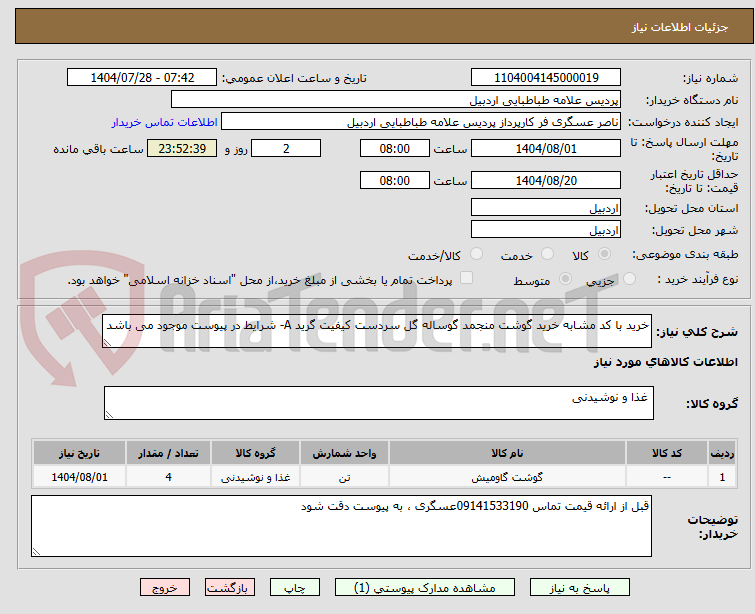Click the نام دستگاه خریدار field

click(396, 100)
